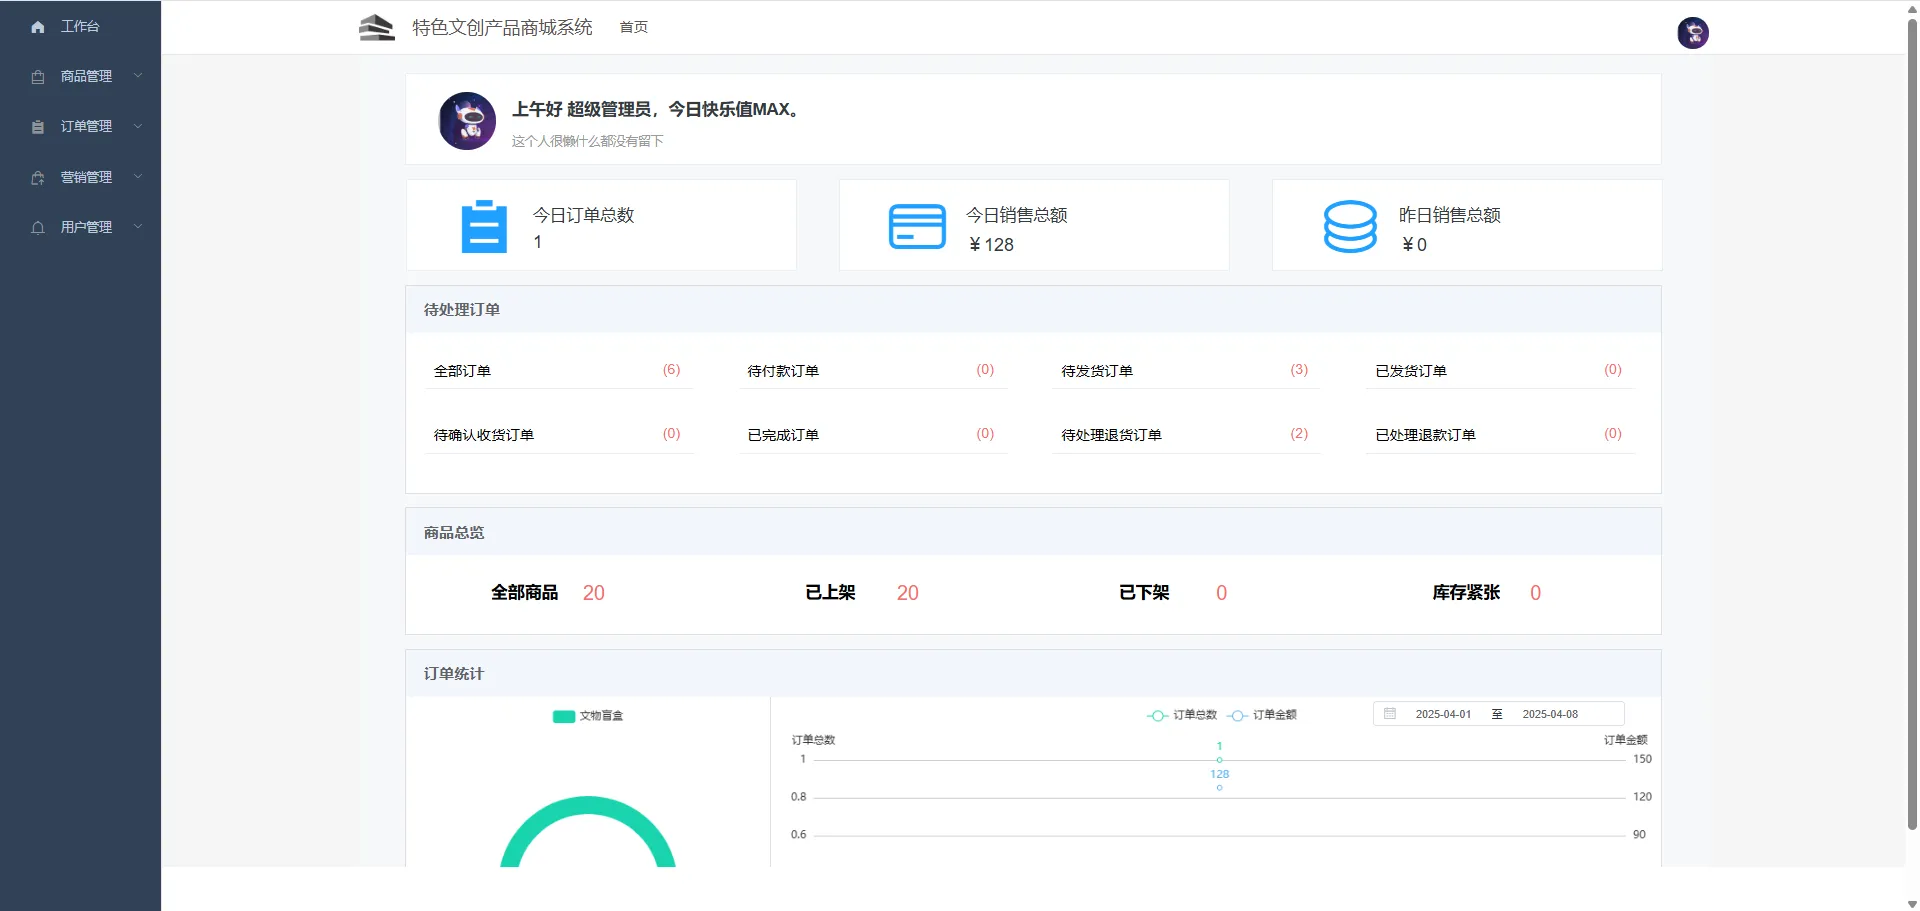This screenshot has width=1920, height=911.
Task: Open the 首页 tab in header
Action: (633, 27)
